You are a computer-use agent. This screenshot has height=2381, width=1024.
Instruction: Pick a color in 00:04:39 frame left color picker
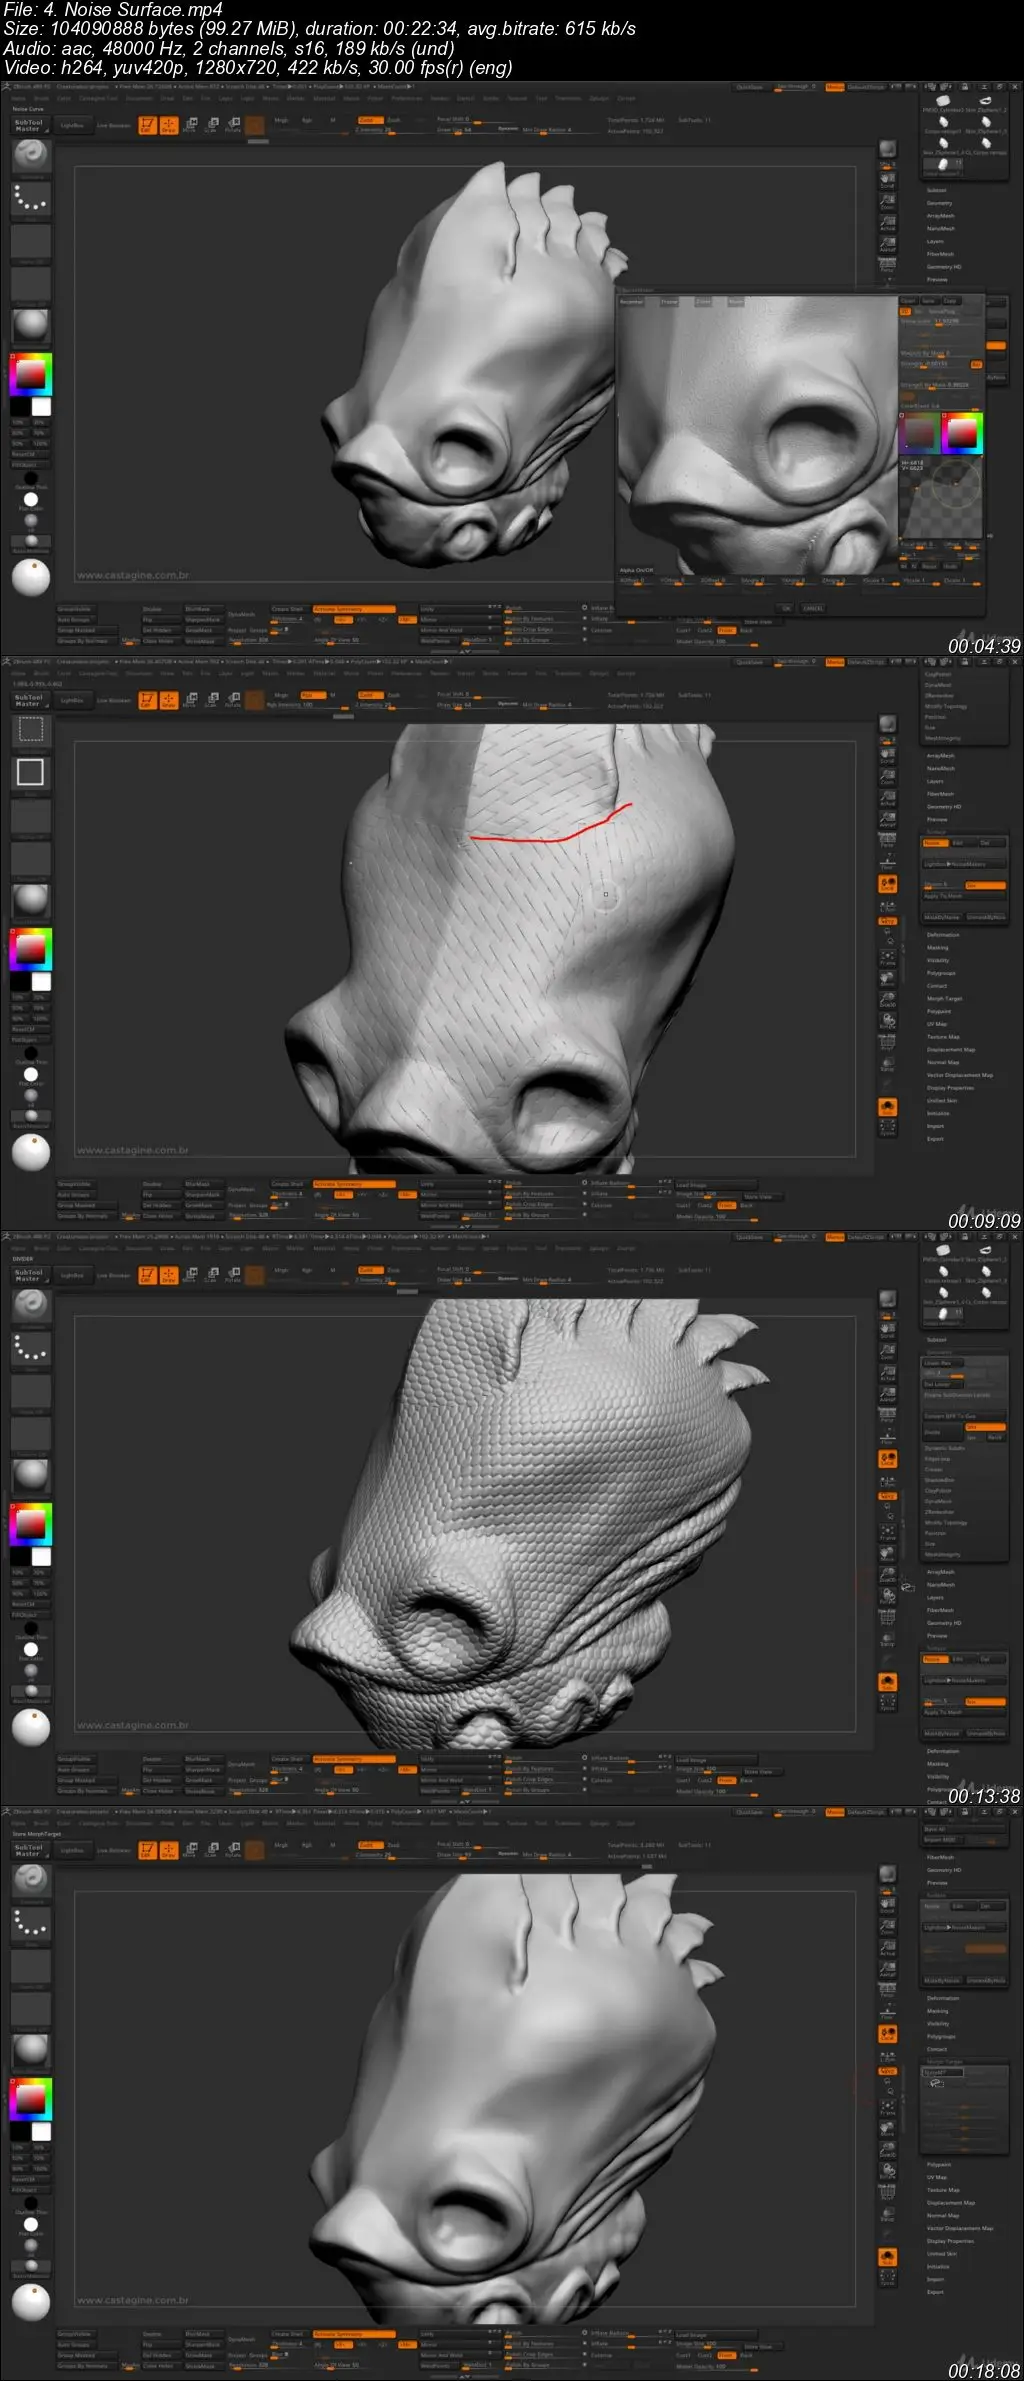[31, 373]
